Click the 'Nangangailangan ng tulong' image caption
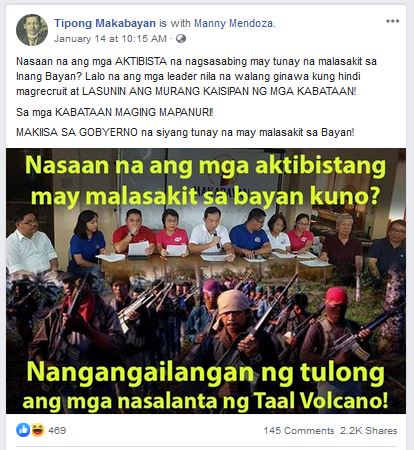 point(205,373)
